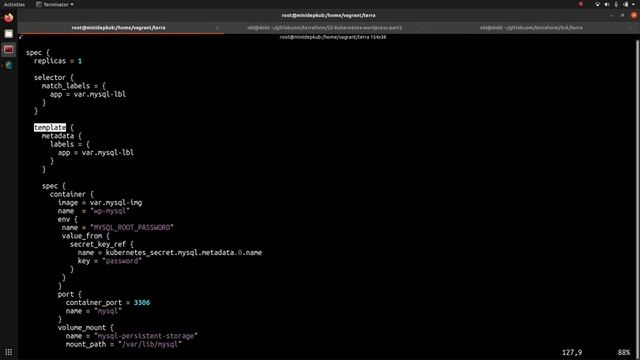The image size is (640, 360).
Task: Click the key = "password" line
Action: pyautogui.click(x=109, y=261)
